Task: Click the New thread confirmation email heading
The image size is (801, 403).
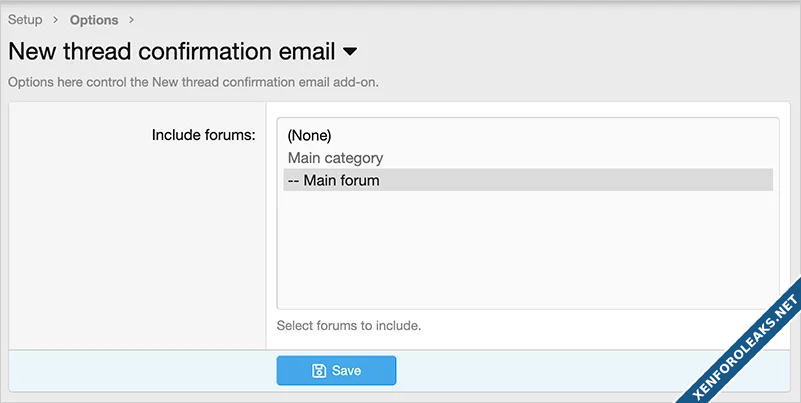Action: [171, 51]
